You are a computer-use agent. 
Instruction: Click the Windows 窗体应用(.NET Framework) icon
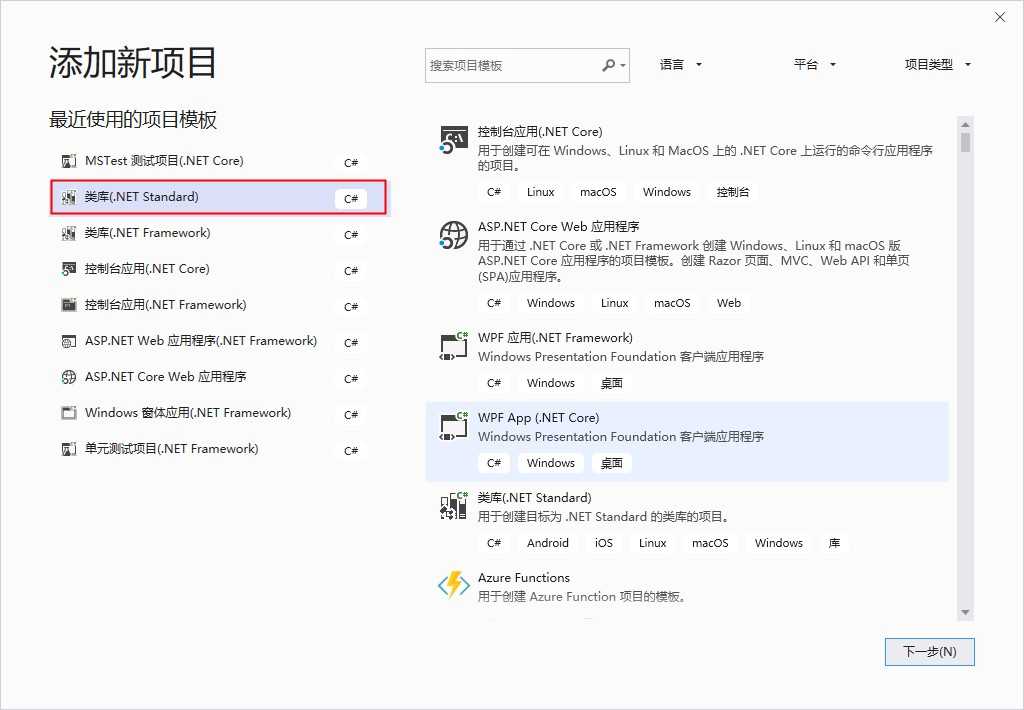[x=69, y=413]
